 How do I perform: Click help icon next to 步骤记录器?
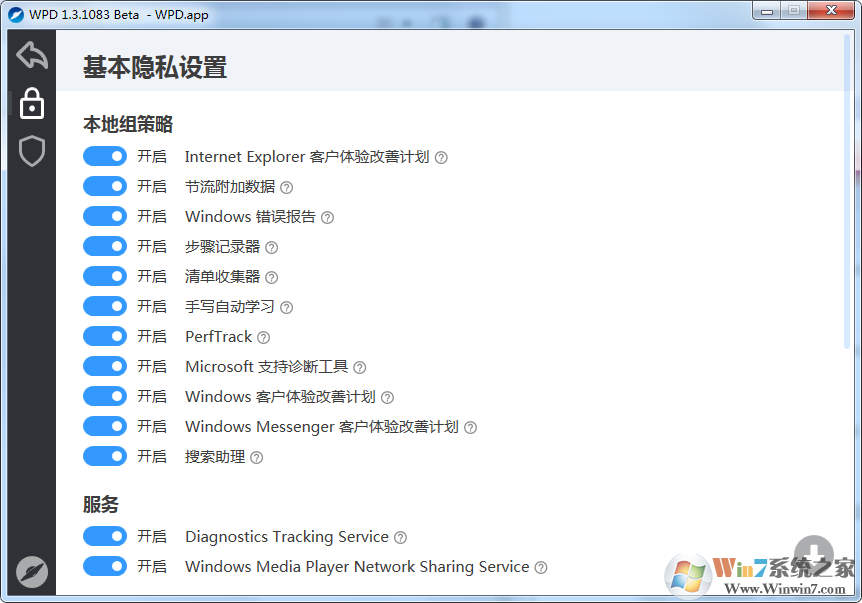pos(272,247)
